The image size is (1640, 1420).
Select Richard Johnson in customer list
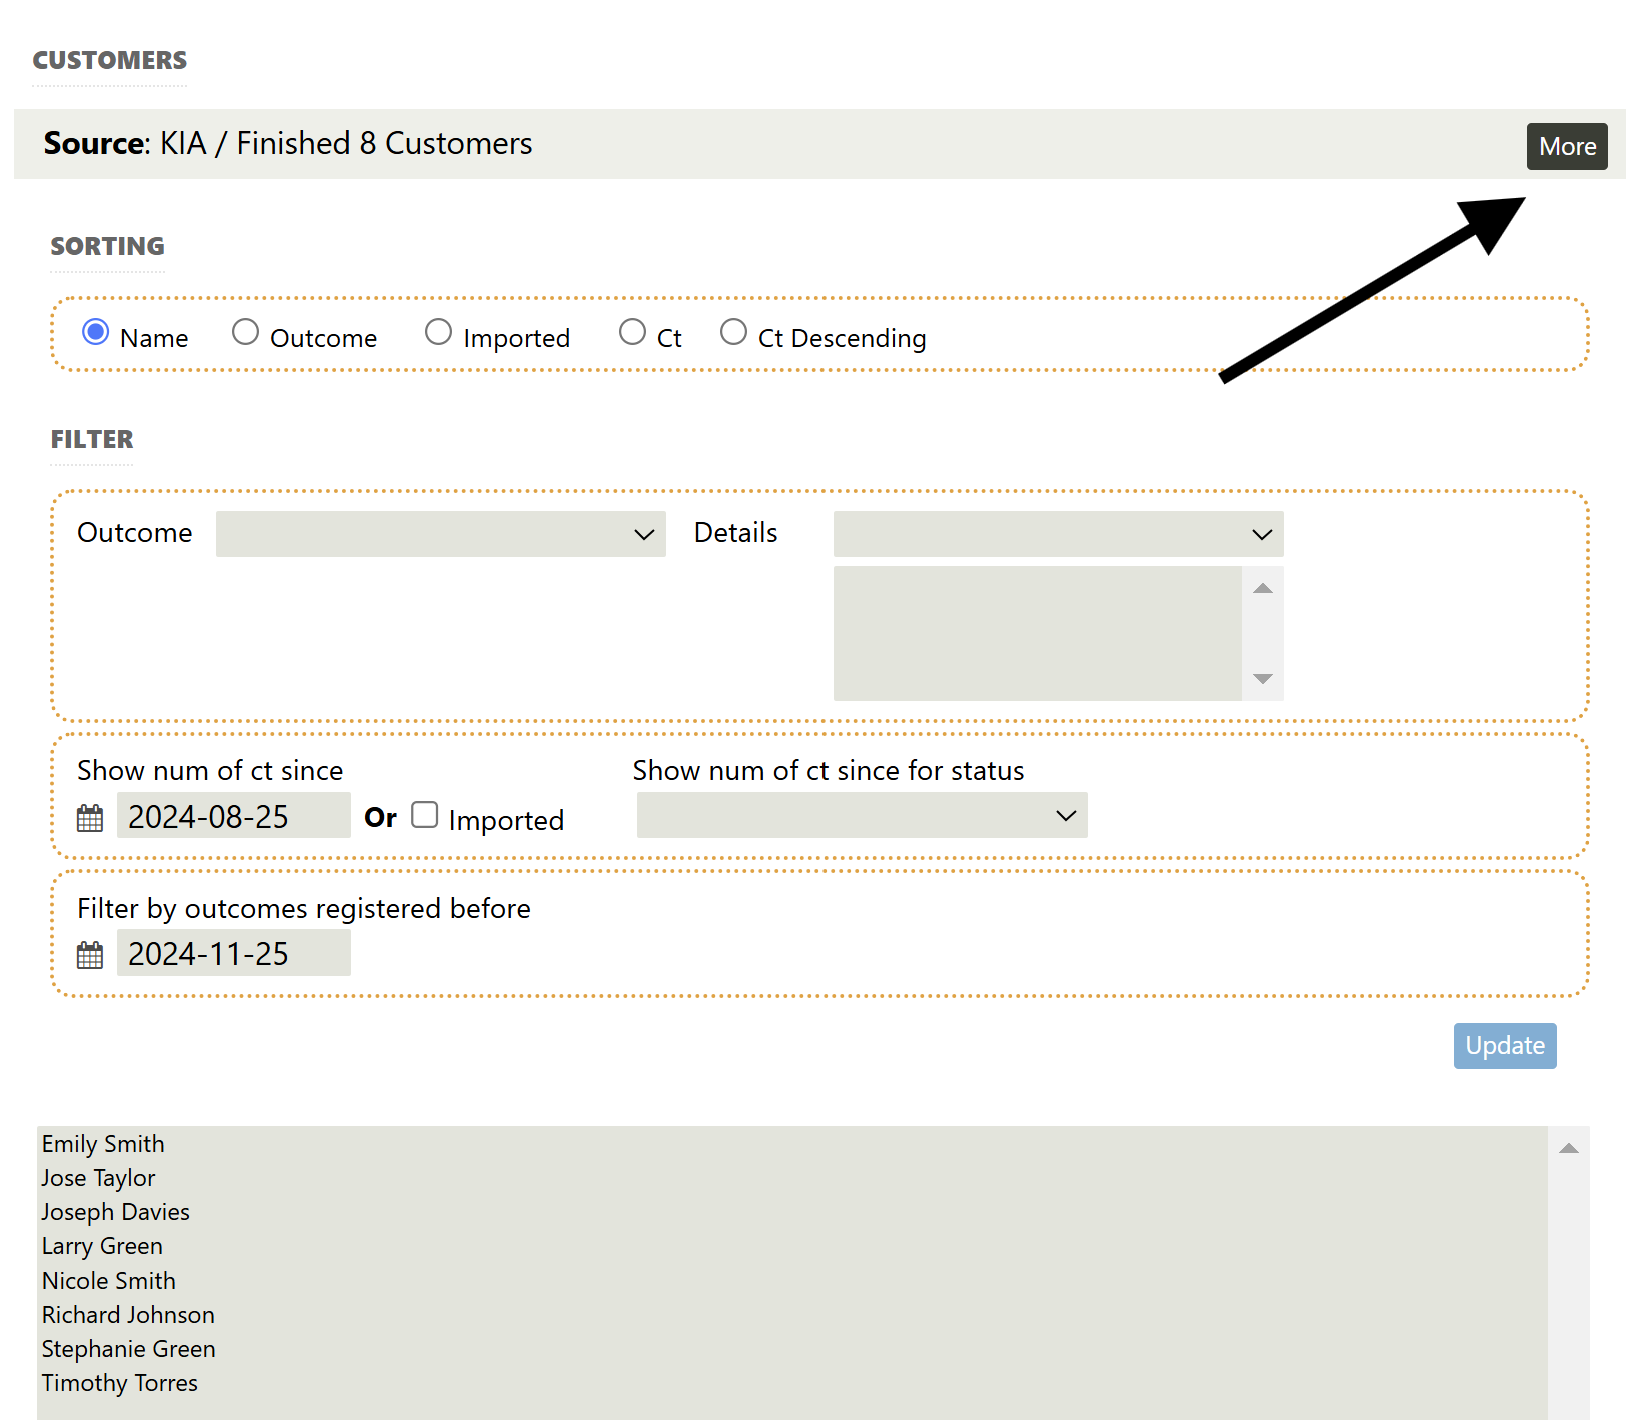pyautogui.click(x=128, y=1315)
